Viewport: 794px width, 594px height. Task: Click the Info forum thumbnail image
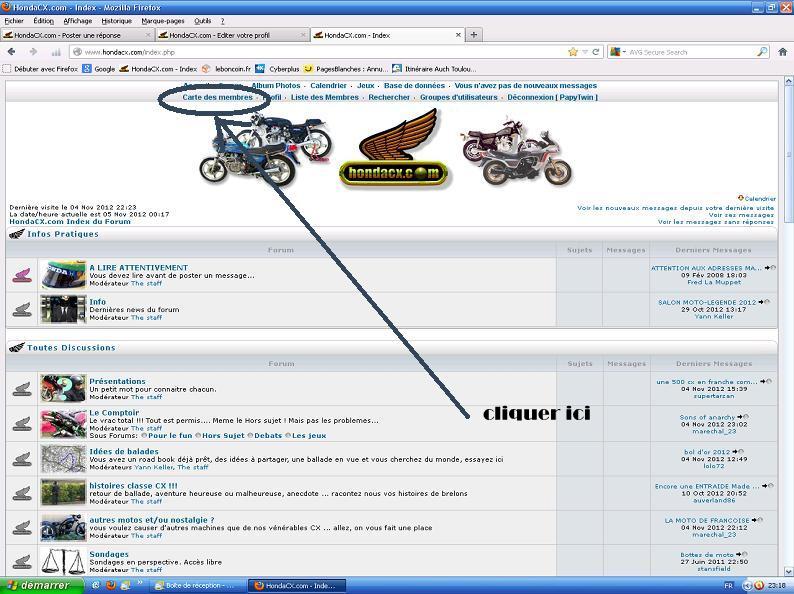(x=63, y=309)
